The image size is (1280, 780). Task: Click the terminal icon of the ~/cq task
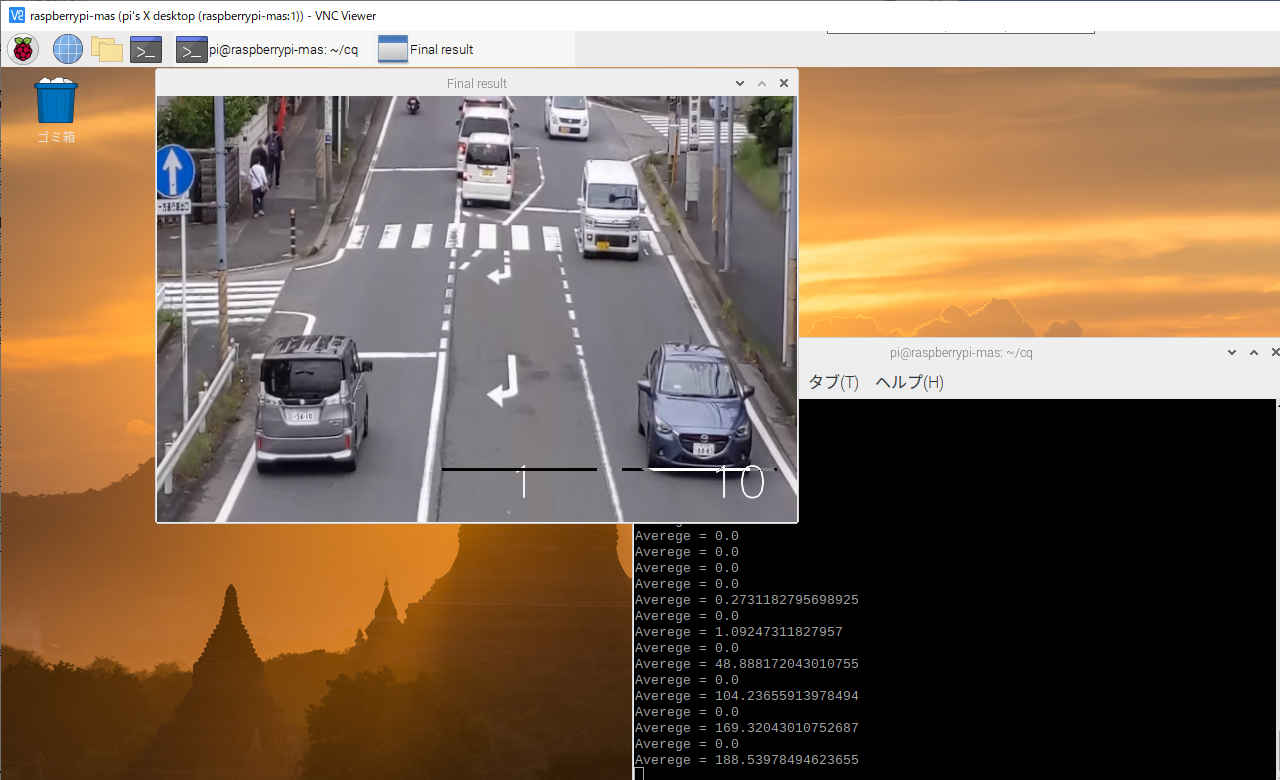click(191, 49)
